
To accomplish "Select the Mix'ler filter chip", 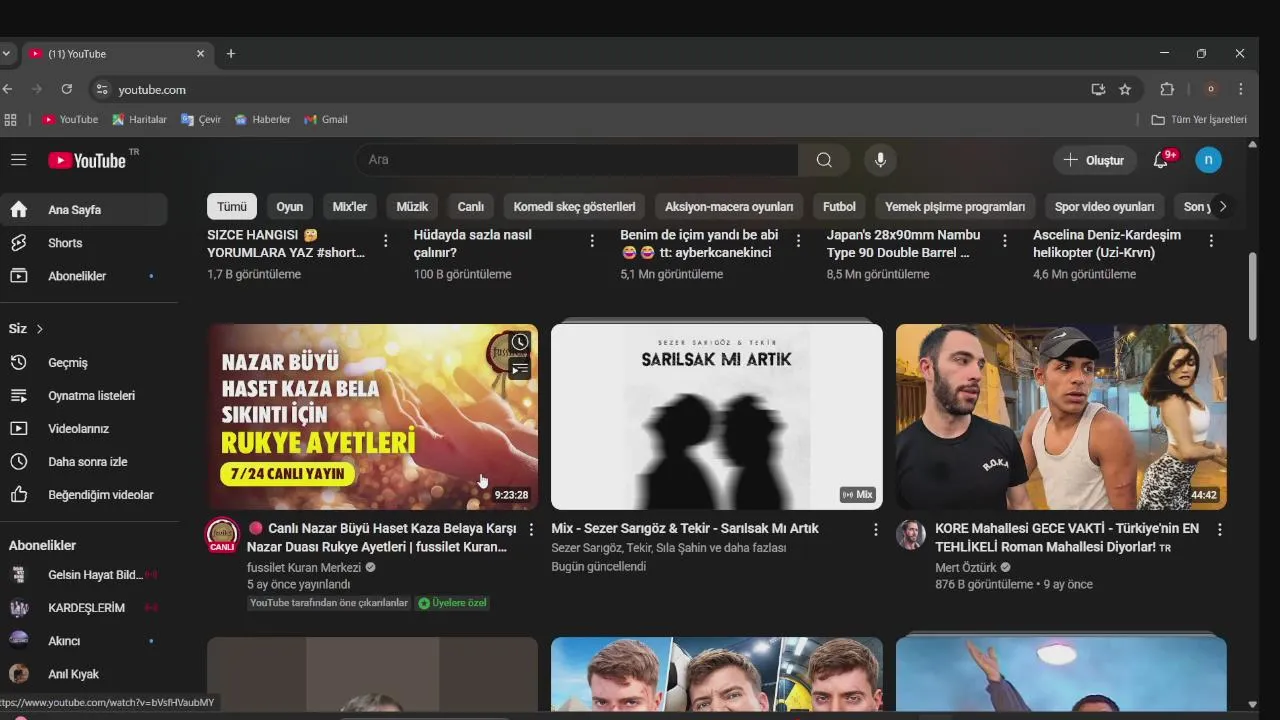I will point(350,207).
